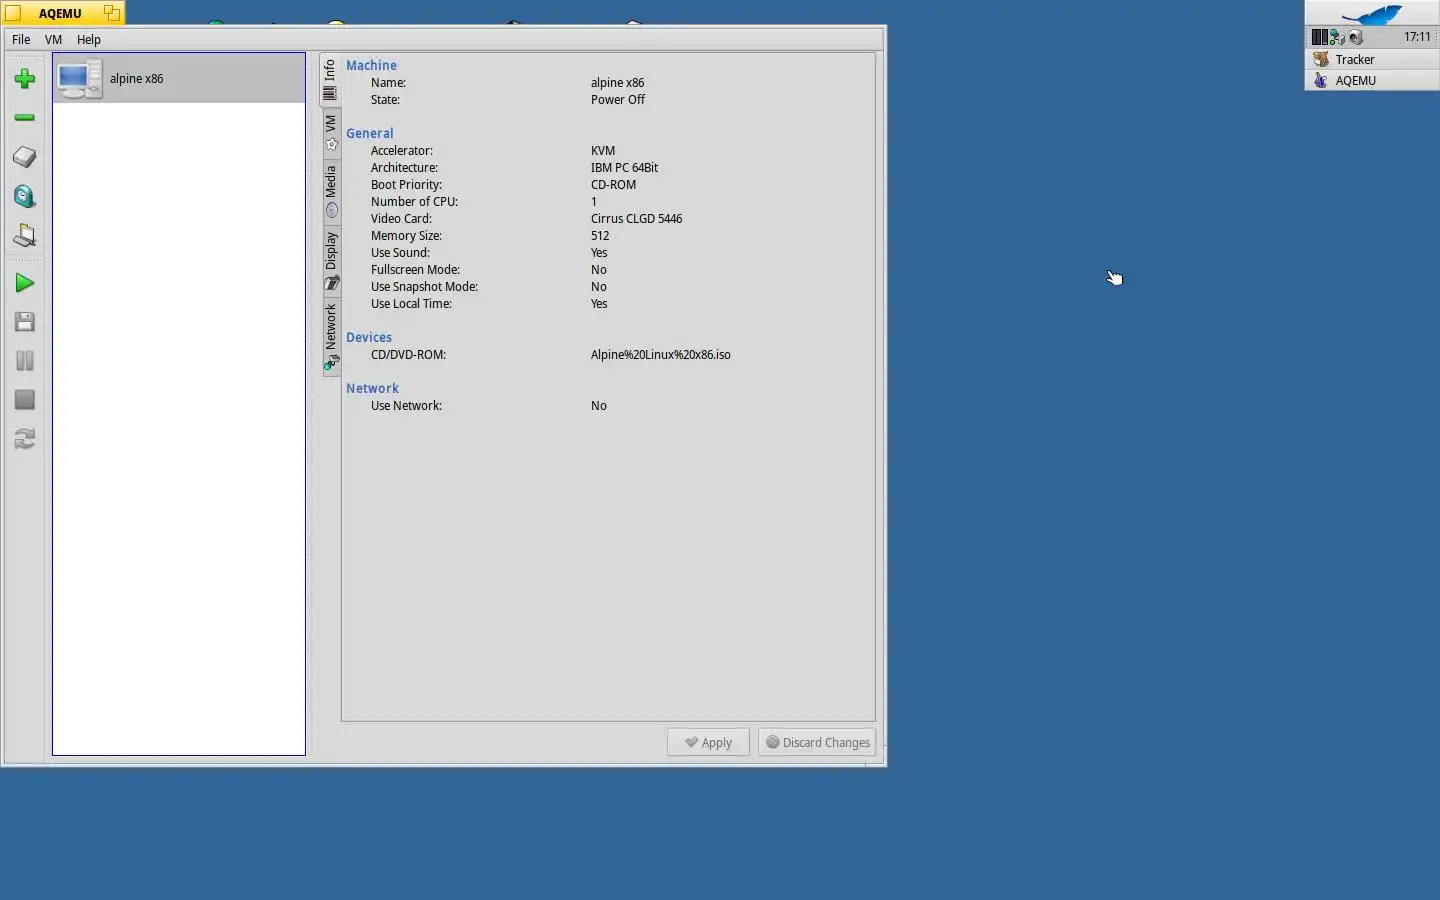Open the Info vertical tab
The height and width of the screenshot is (900, 1440).
tap(330, 81)
